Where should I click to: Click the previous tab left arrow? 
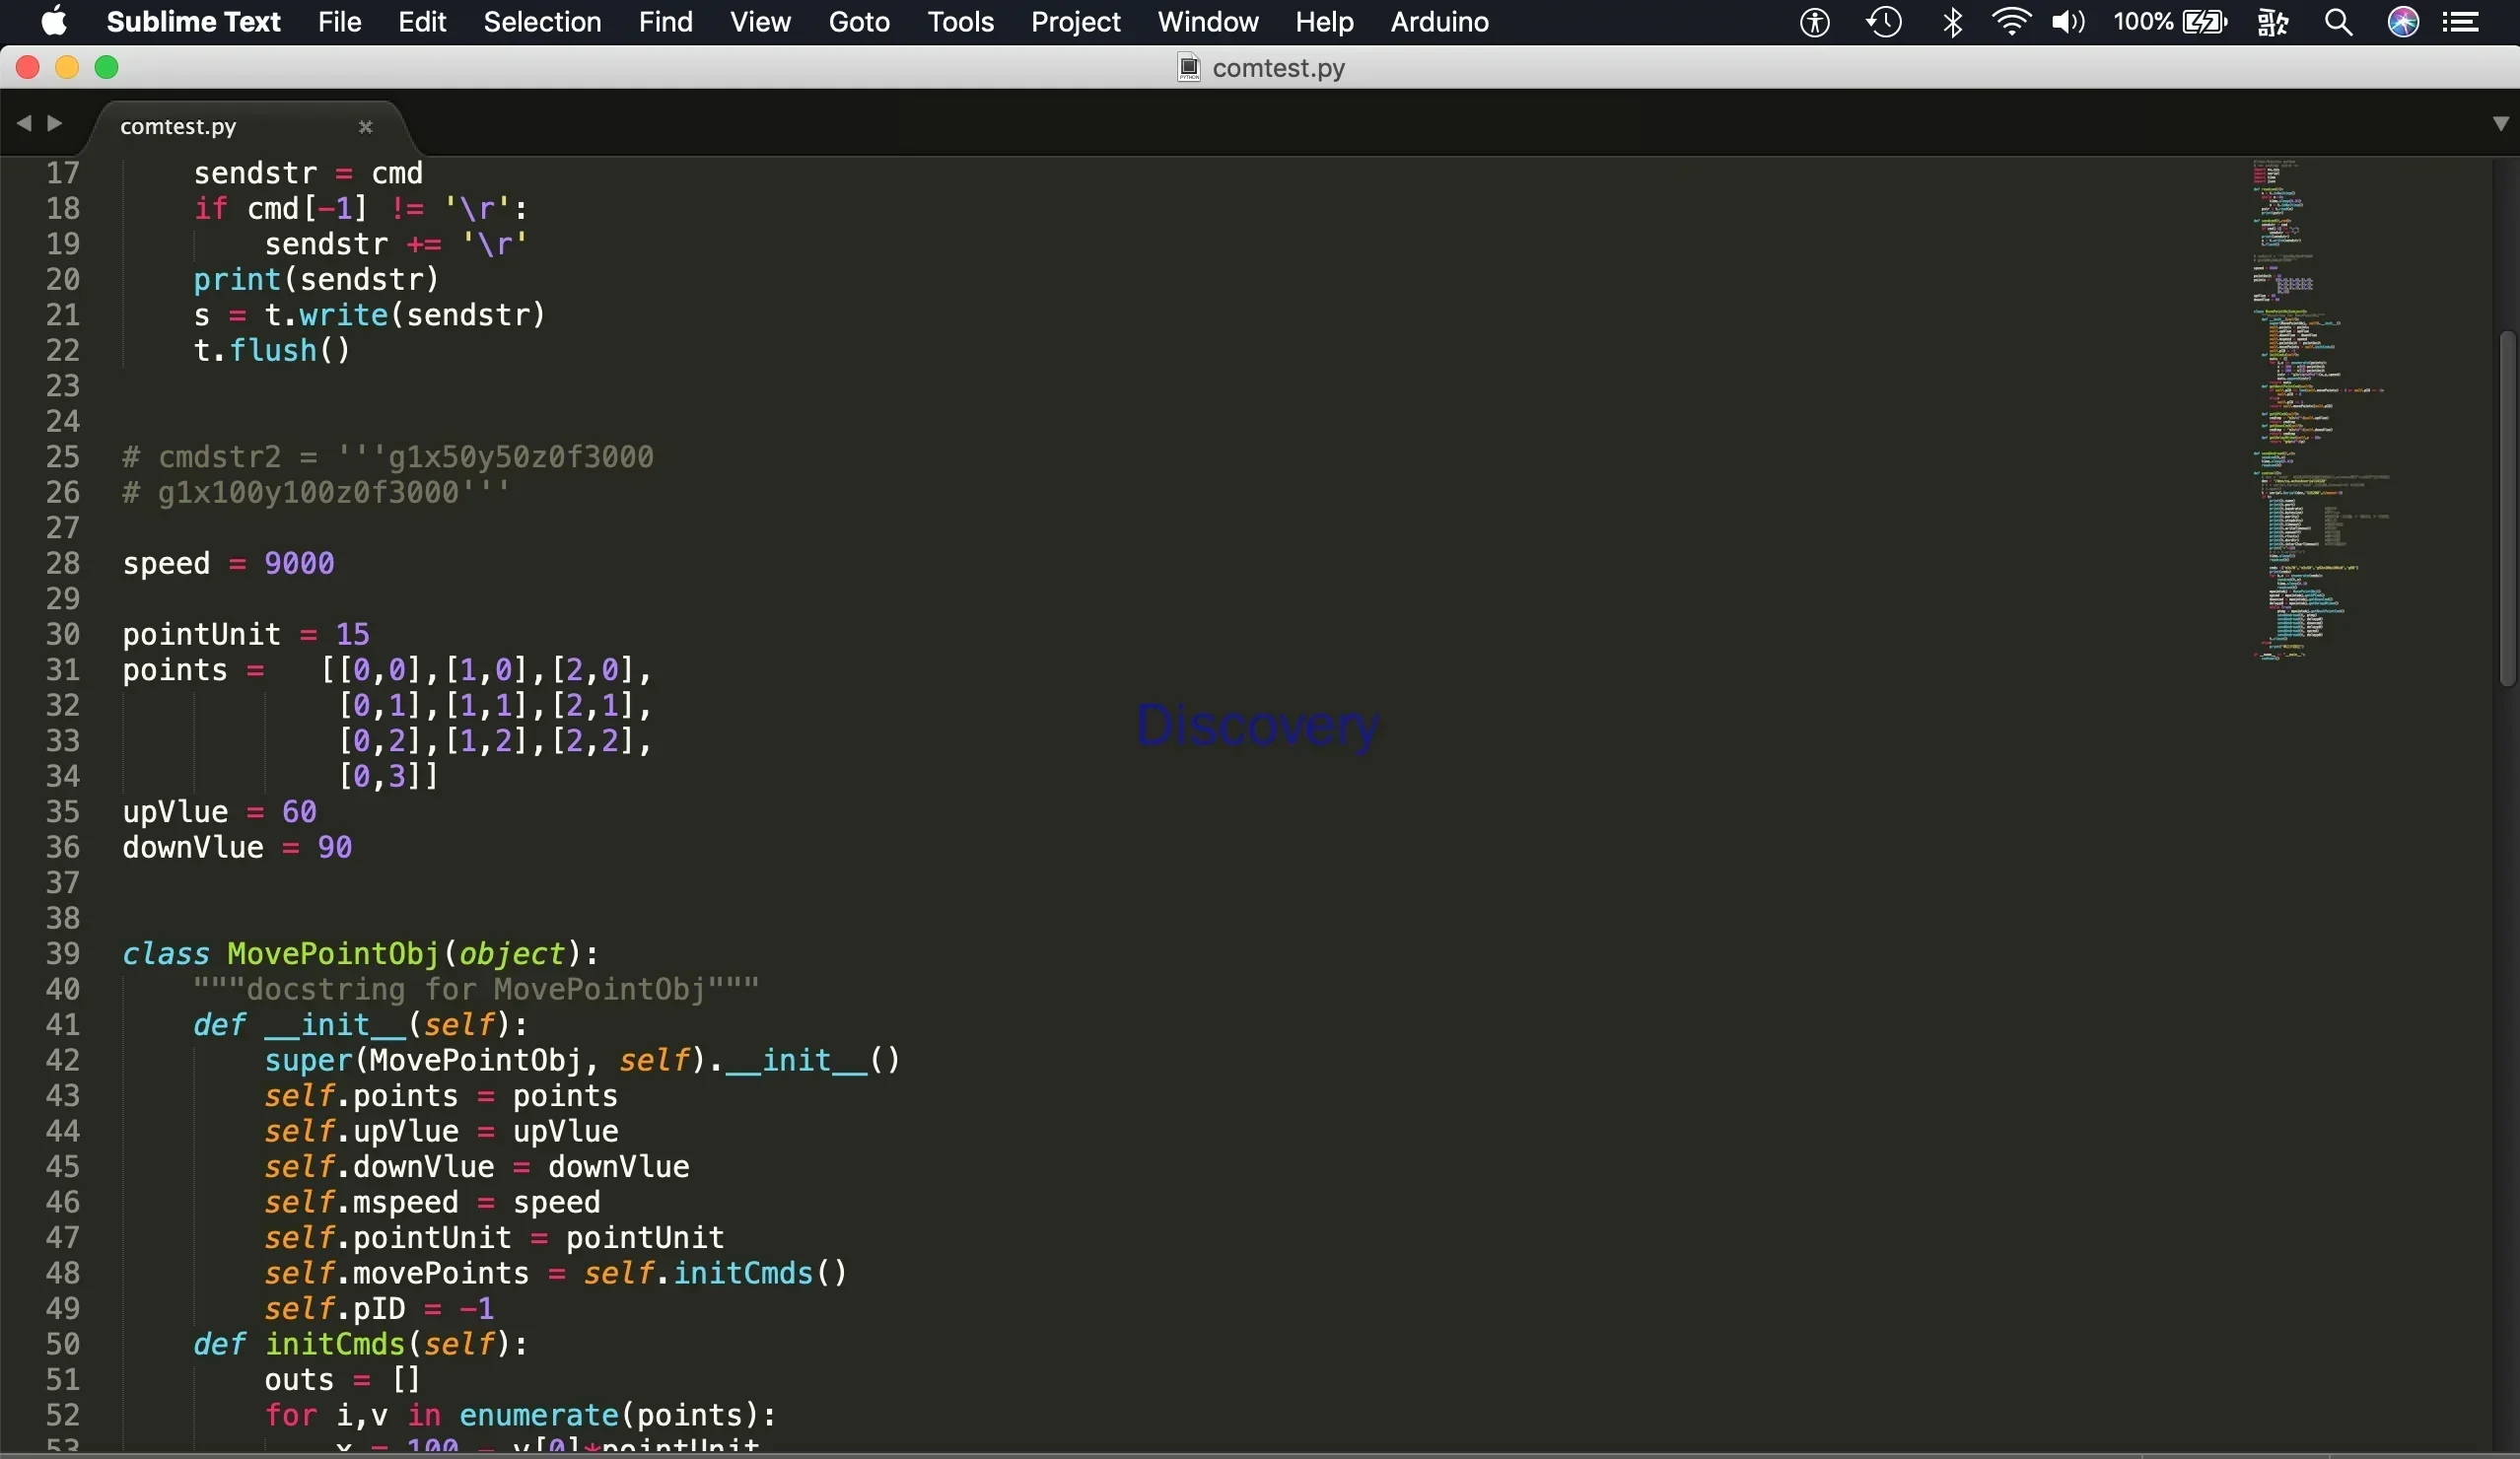[23, 123]
